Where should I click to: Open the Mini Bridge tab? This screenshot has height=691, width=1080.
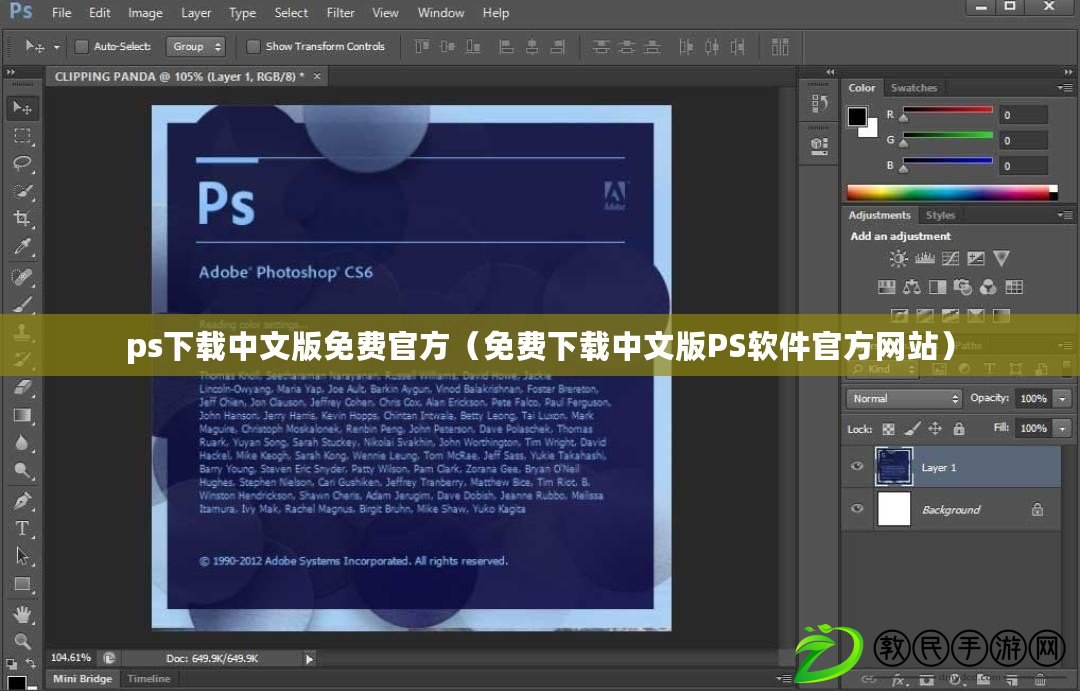(82, 679)
